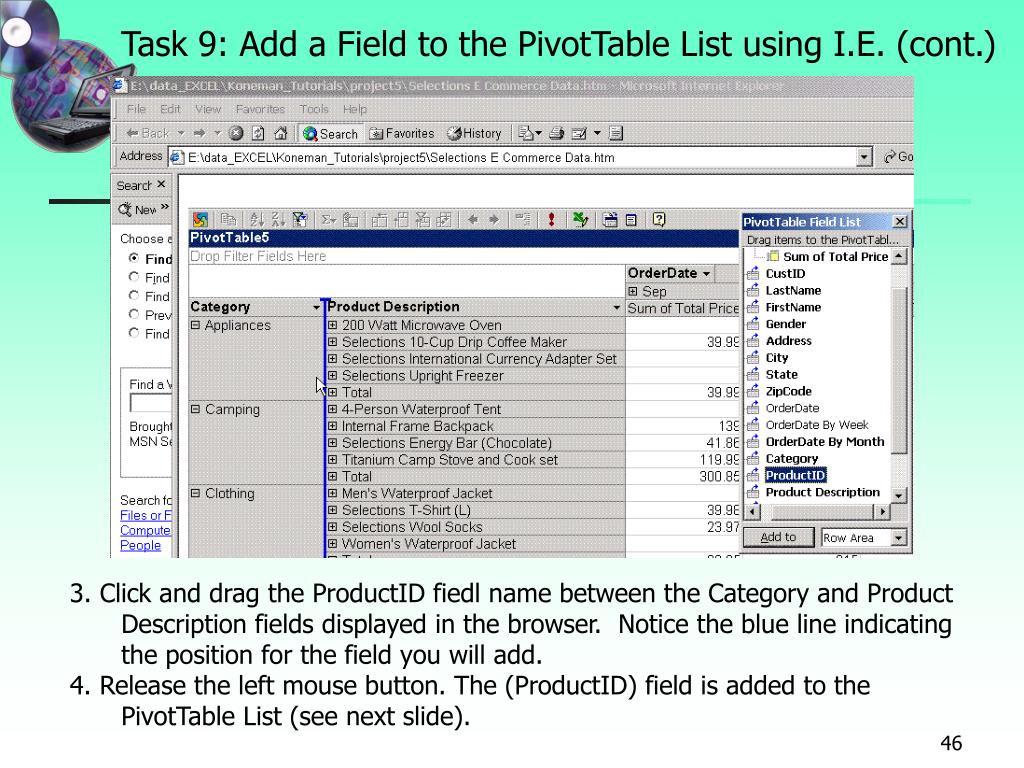The height and width of the screenshot is (768, 1024).
Task: Click the Move to Filter Area icon
Action: tap(423, 220)
